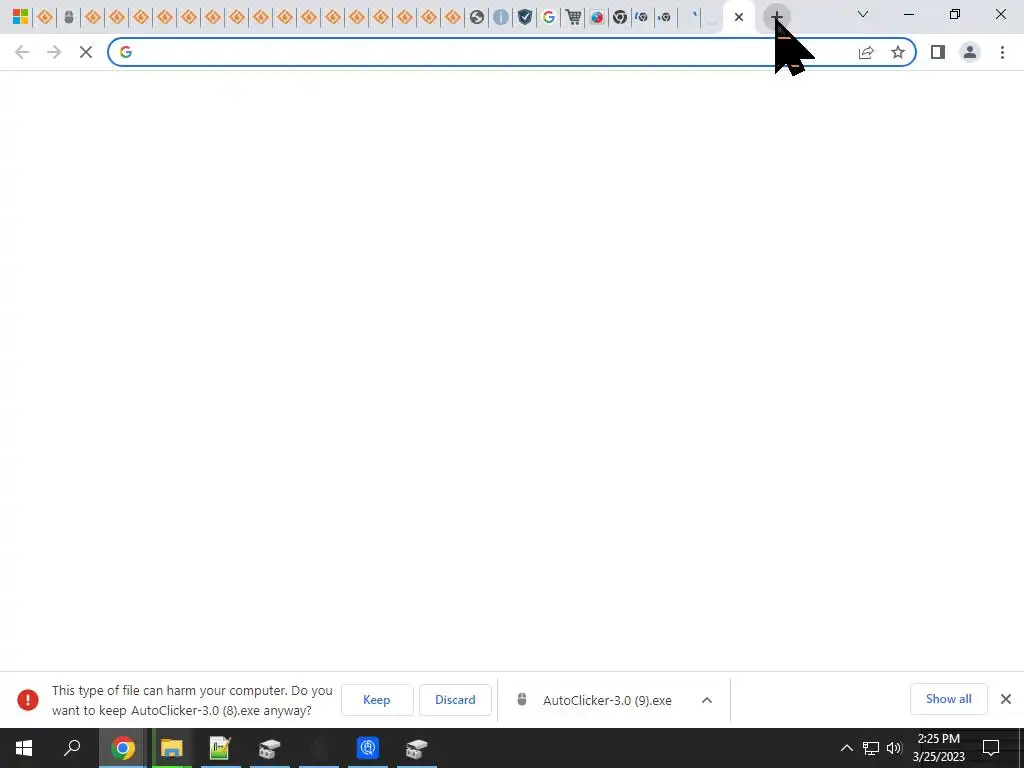Switch to the Google favicon tab

(549, 17)
